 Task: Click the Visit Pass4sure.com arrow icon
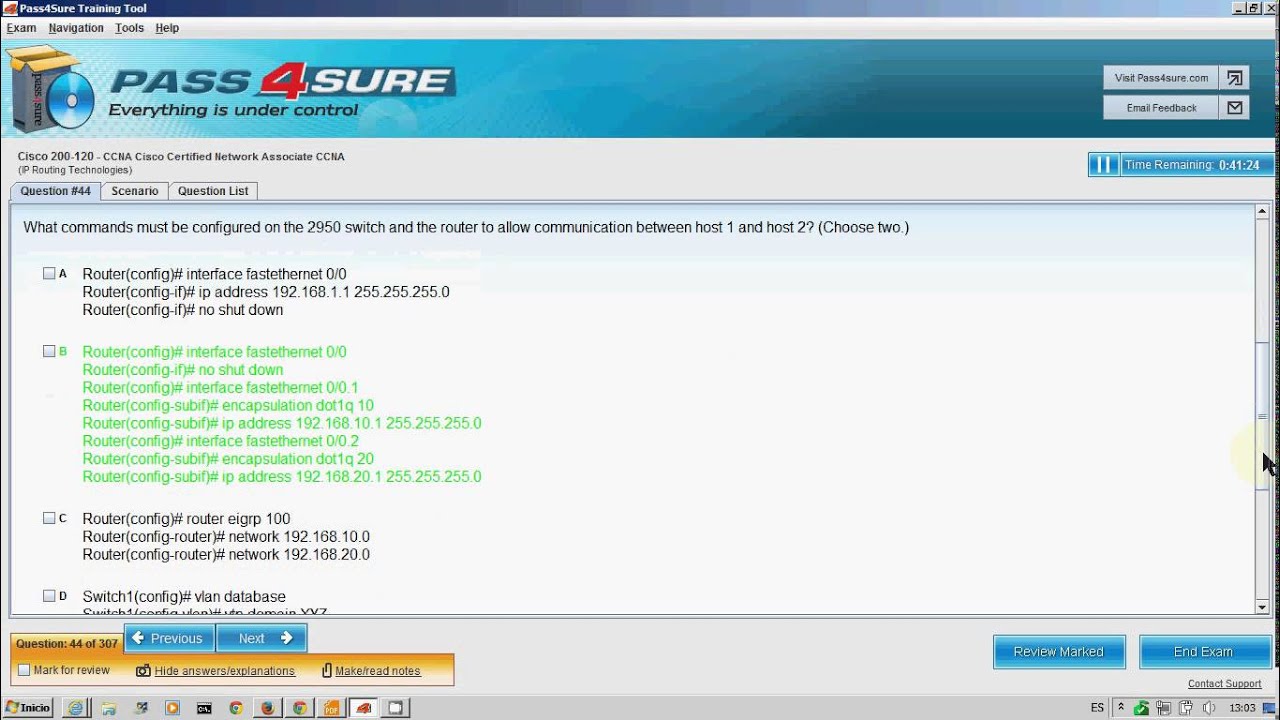[1234, 78]
